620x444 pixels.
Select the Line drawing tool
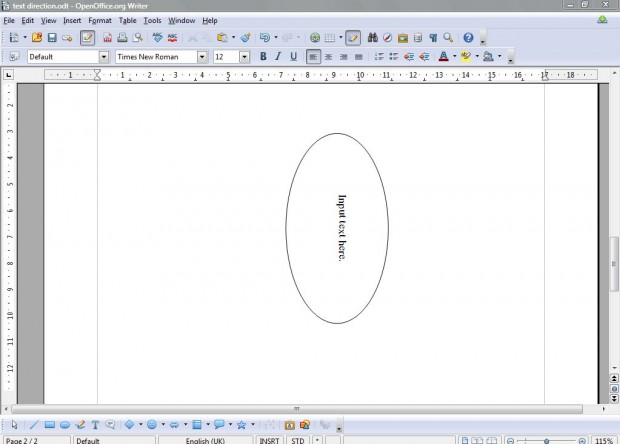tap(34, 425)
